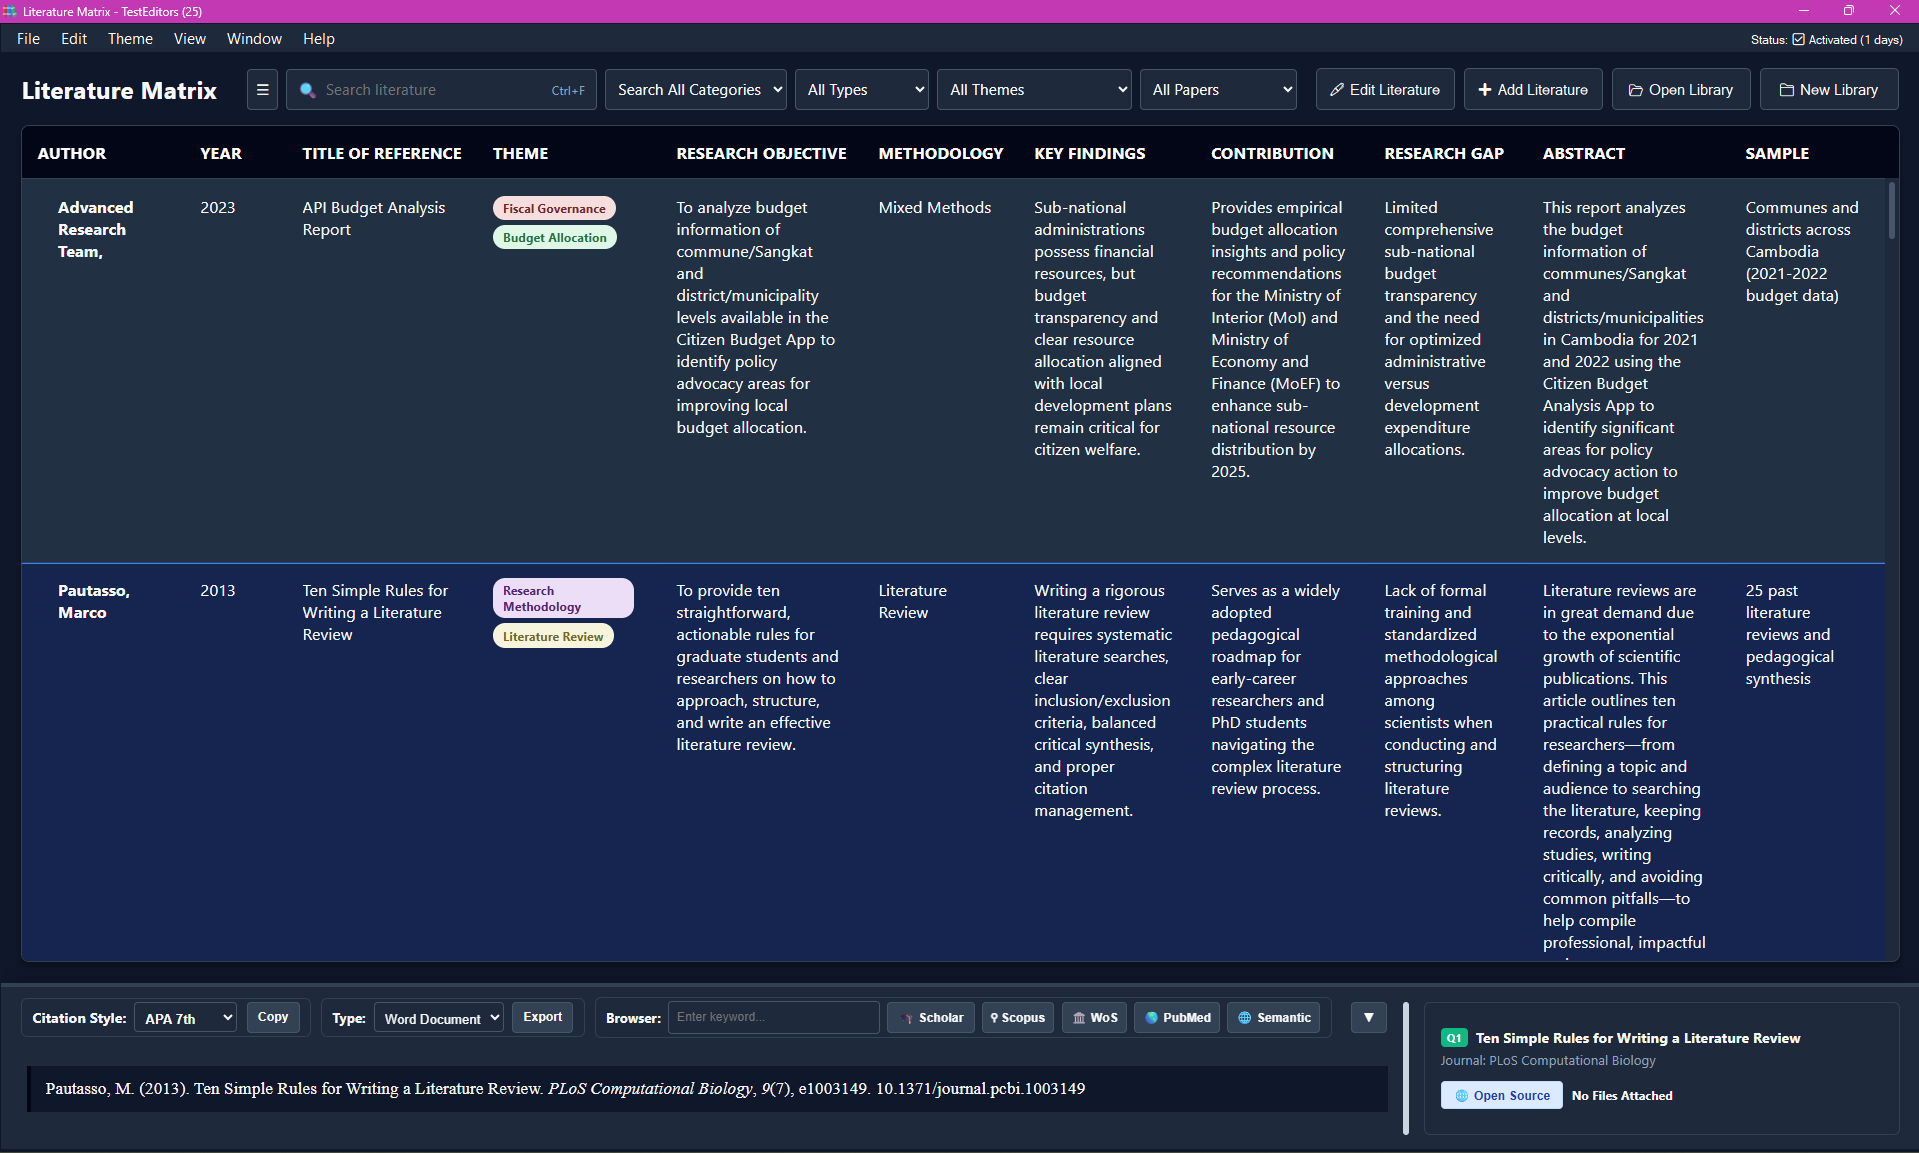The height and width of the screenshot is (1153, 1919).
Task: Click the Q1 quartile badge
Action: pyautogui.click(x=1454, y=1038)
